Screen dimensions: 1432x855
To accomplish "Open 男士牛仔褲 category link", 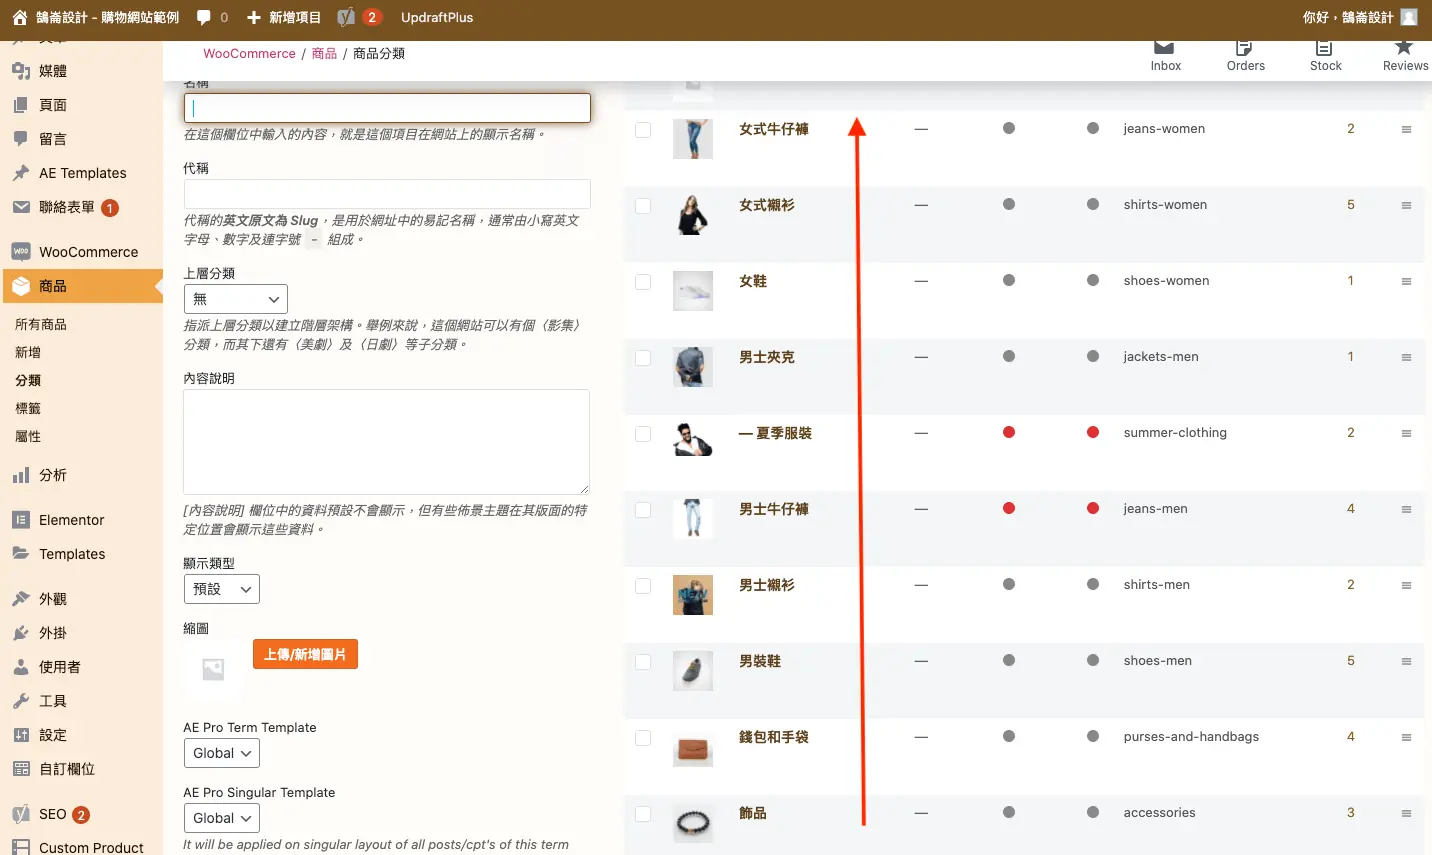I will (x=774, y=509).
